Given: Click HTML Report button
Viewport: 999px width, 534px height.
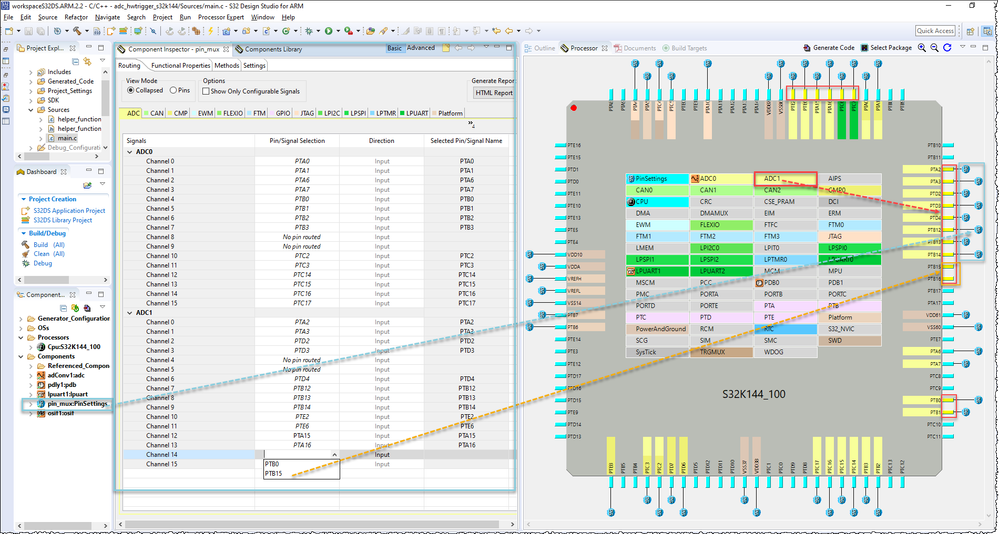Looking at the screenshot, I should click(494, 92).
